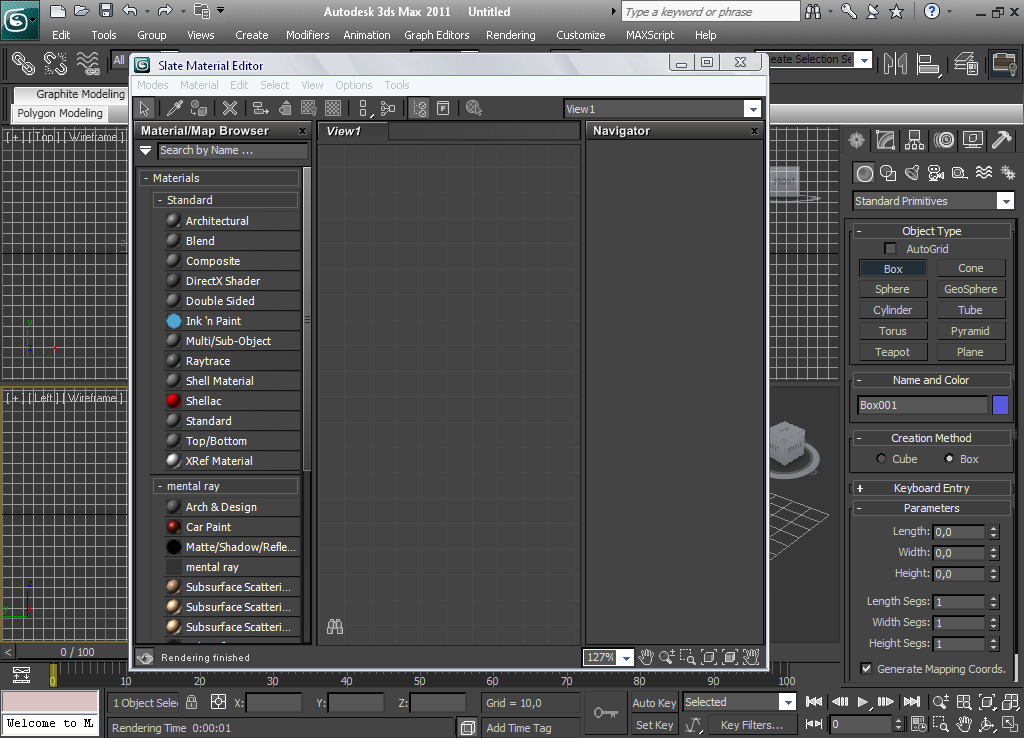Viewport: 1024px width, 738px height.
Task: Collapse the Parameters rollout
Action: tap(932, 508)
